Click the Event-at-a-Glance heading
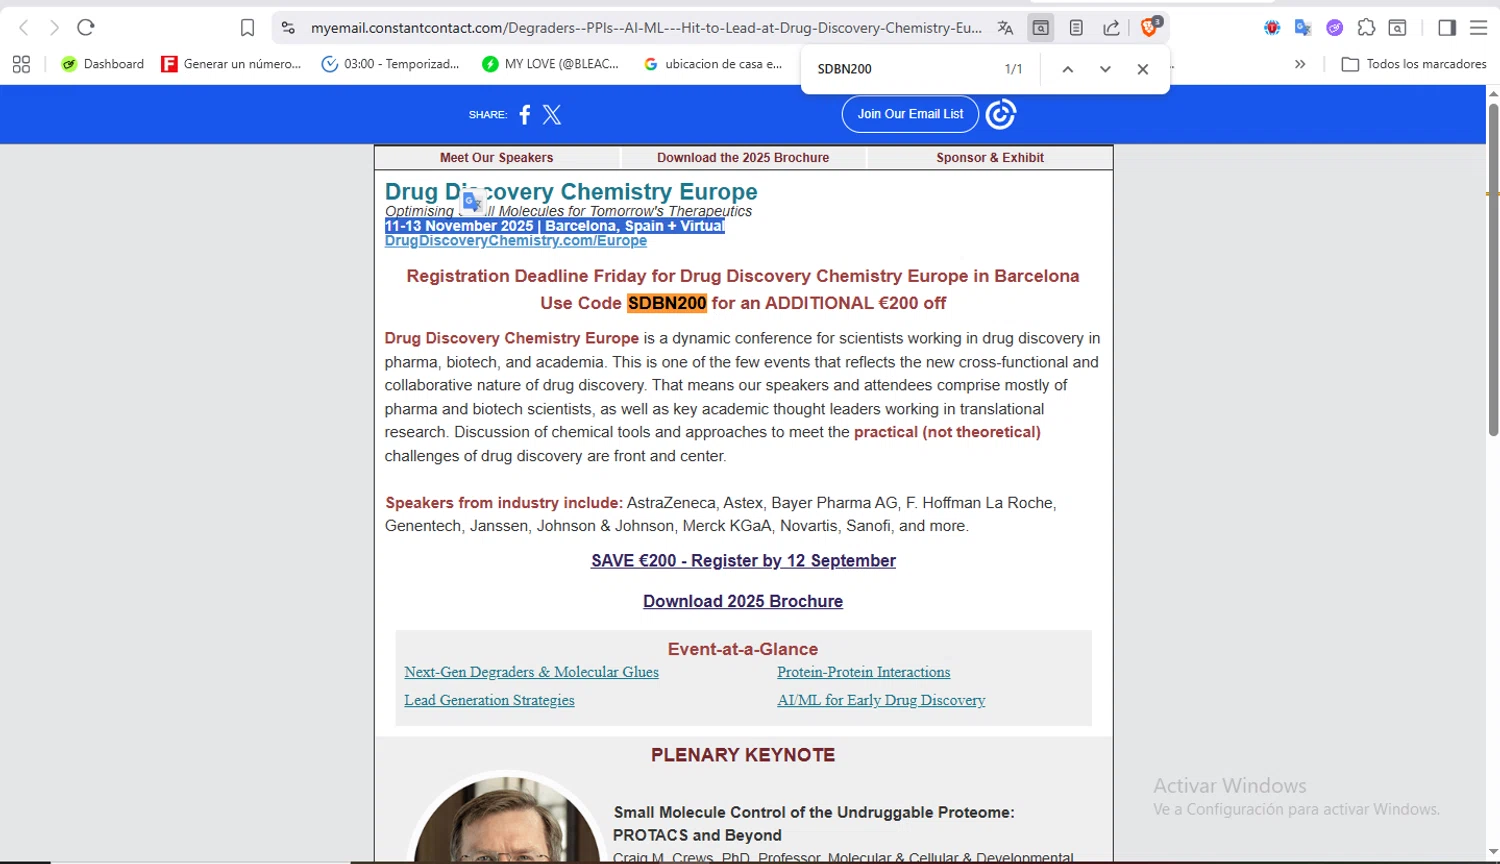 [743, 649]
